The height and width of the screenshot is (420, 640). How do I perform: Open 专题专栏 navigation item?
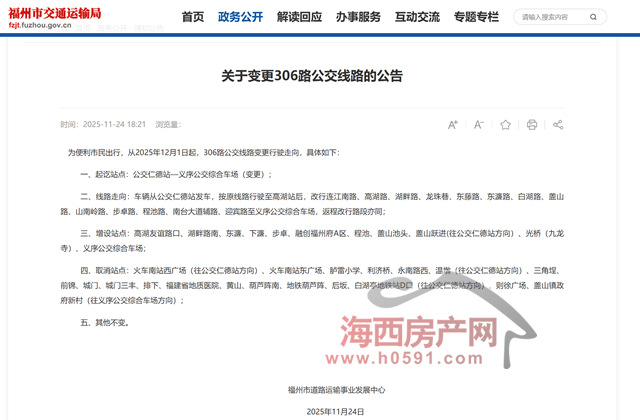click(476, 17)
